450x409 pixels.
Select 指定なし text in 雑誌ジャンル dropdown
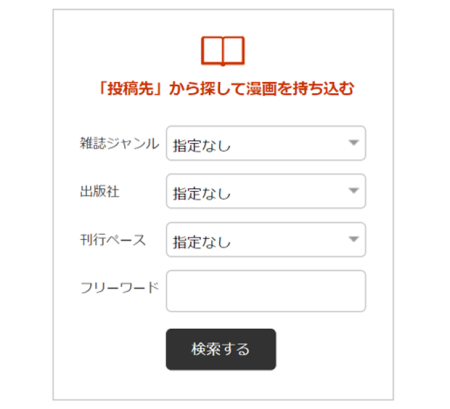(x=202, y=146)
